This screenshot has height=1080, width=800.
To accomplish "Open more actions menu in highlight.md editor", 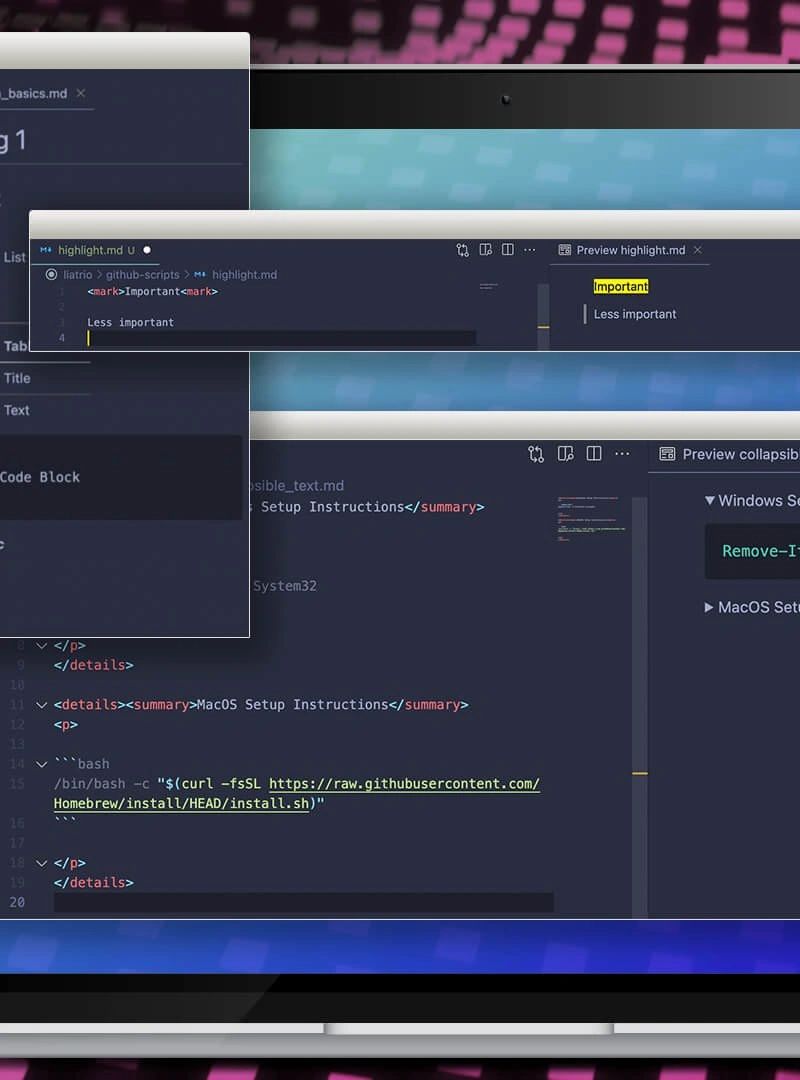I will 529,250.
